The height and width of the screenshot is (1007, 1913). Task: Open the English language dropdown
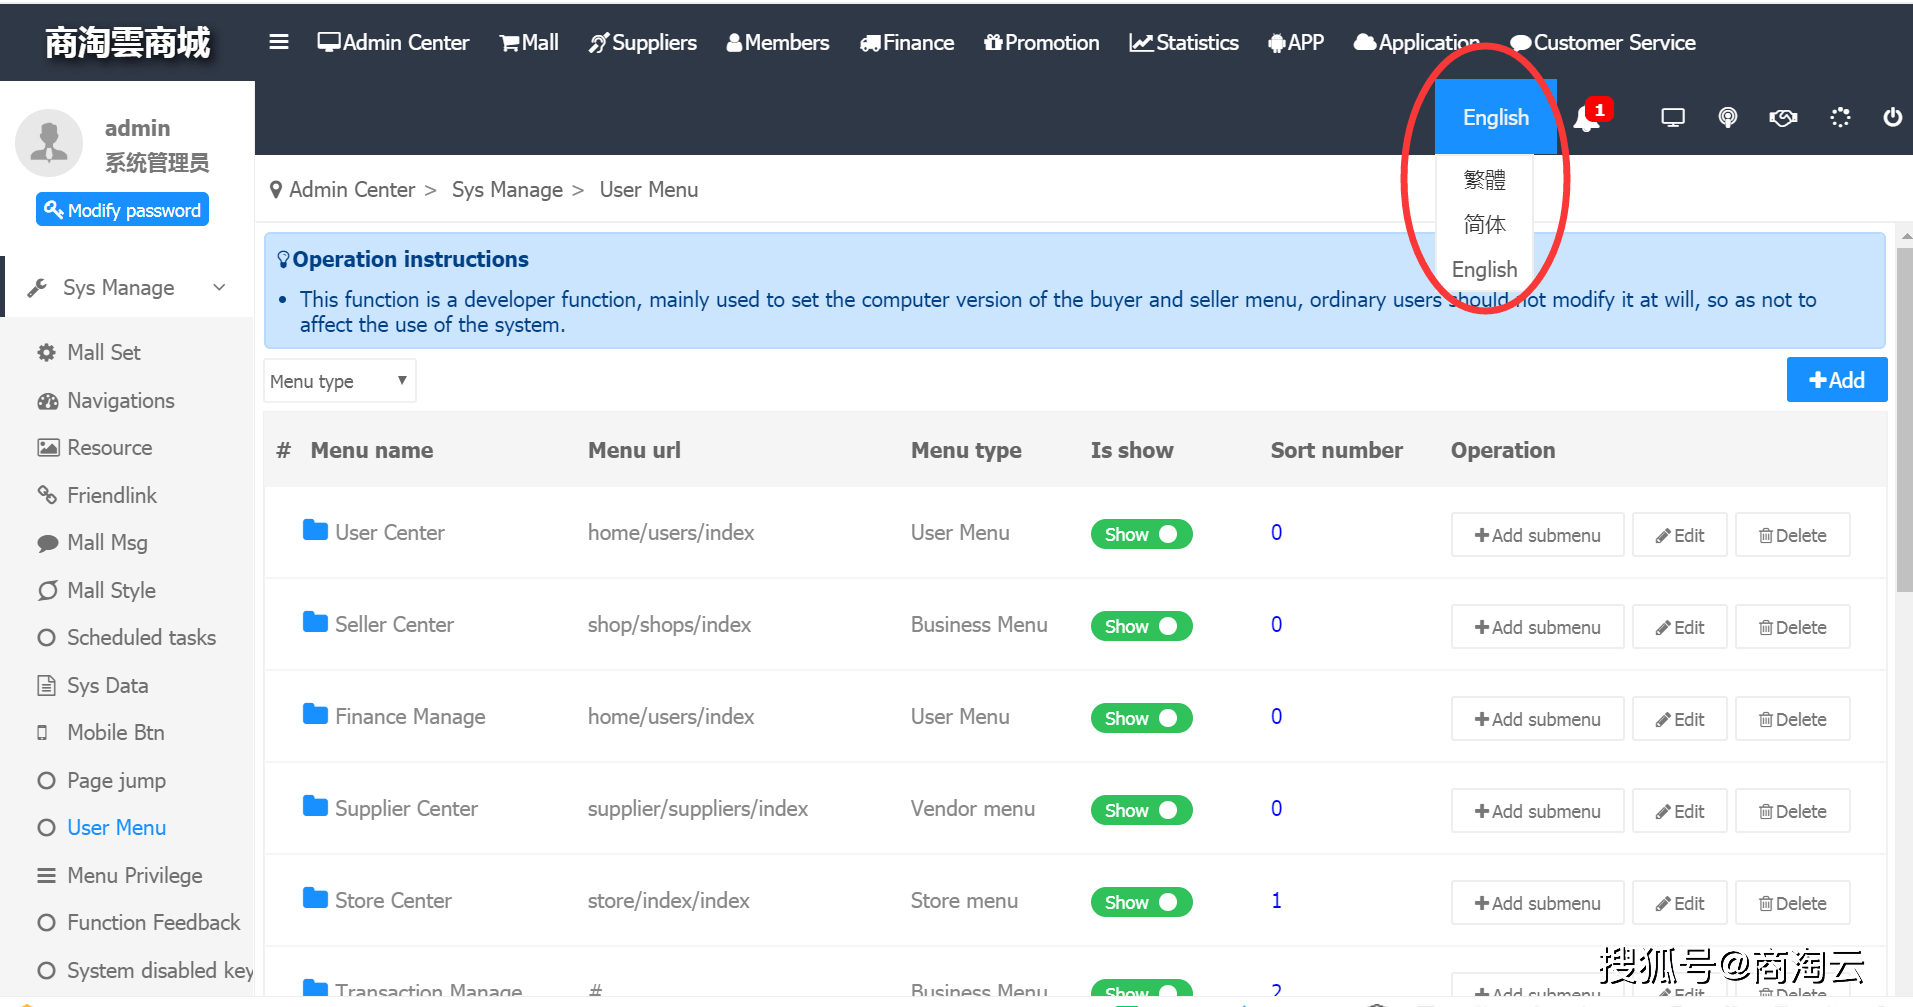click(x=1496, y=117)
